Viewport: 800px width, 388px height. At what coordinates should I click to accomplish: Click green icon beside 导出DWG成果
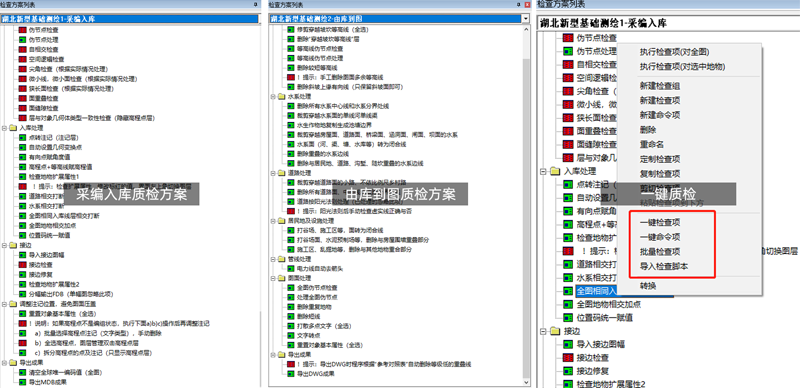click(290, 374)
